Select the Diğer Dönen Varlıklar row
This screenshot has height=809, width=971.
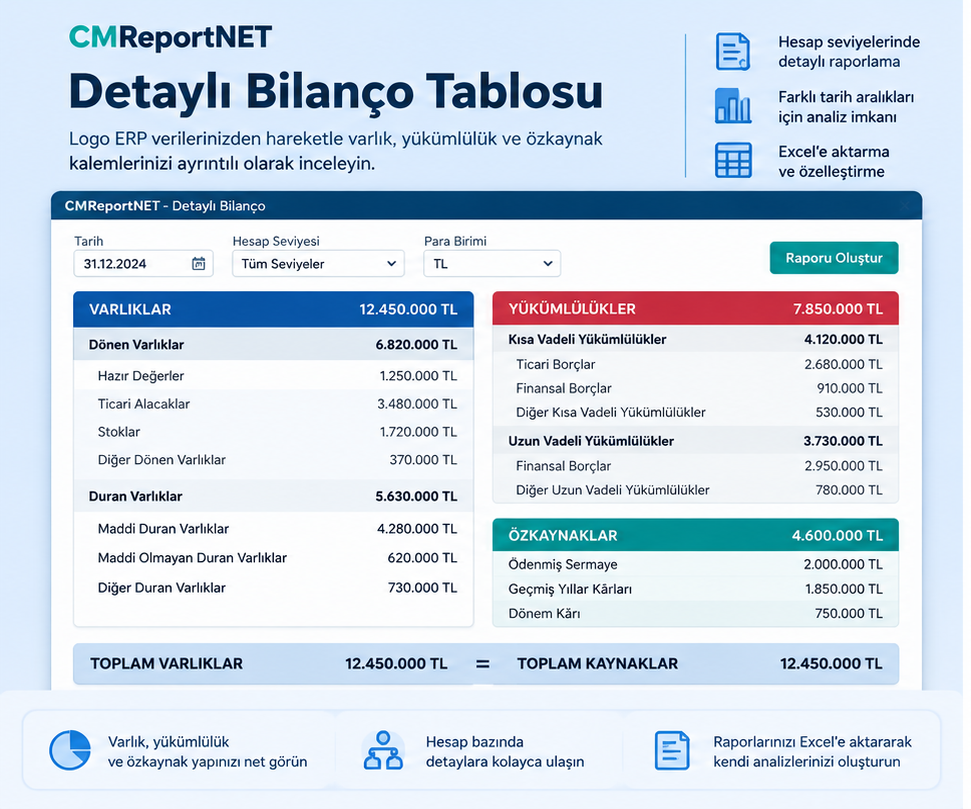tap(273, 460)
